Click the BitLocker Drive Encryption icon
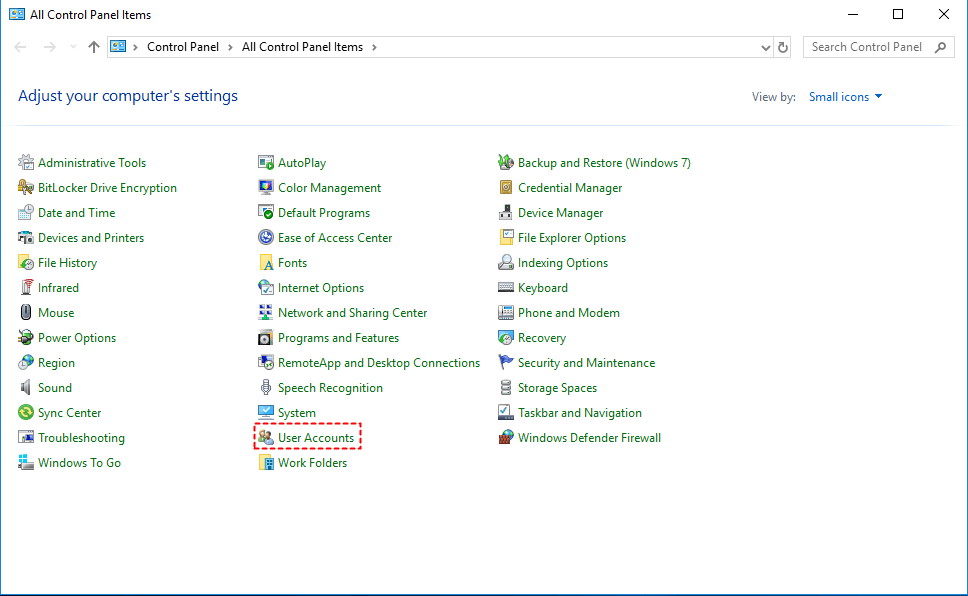Viewport: 968px width, 596px height. pos(26,188)
